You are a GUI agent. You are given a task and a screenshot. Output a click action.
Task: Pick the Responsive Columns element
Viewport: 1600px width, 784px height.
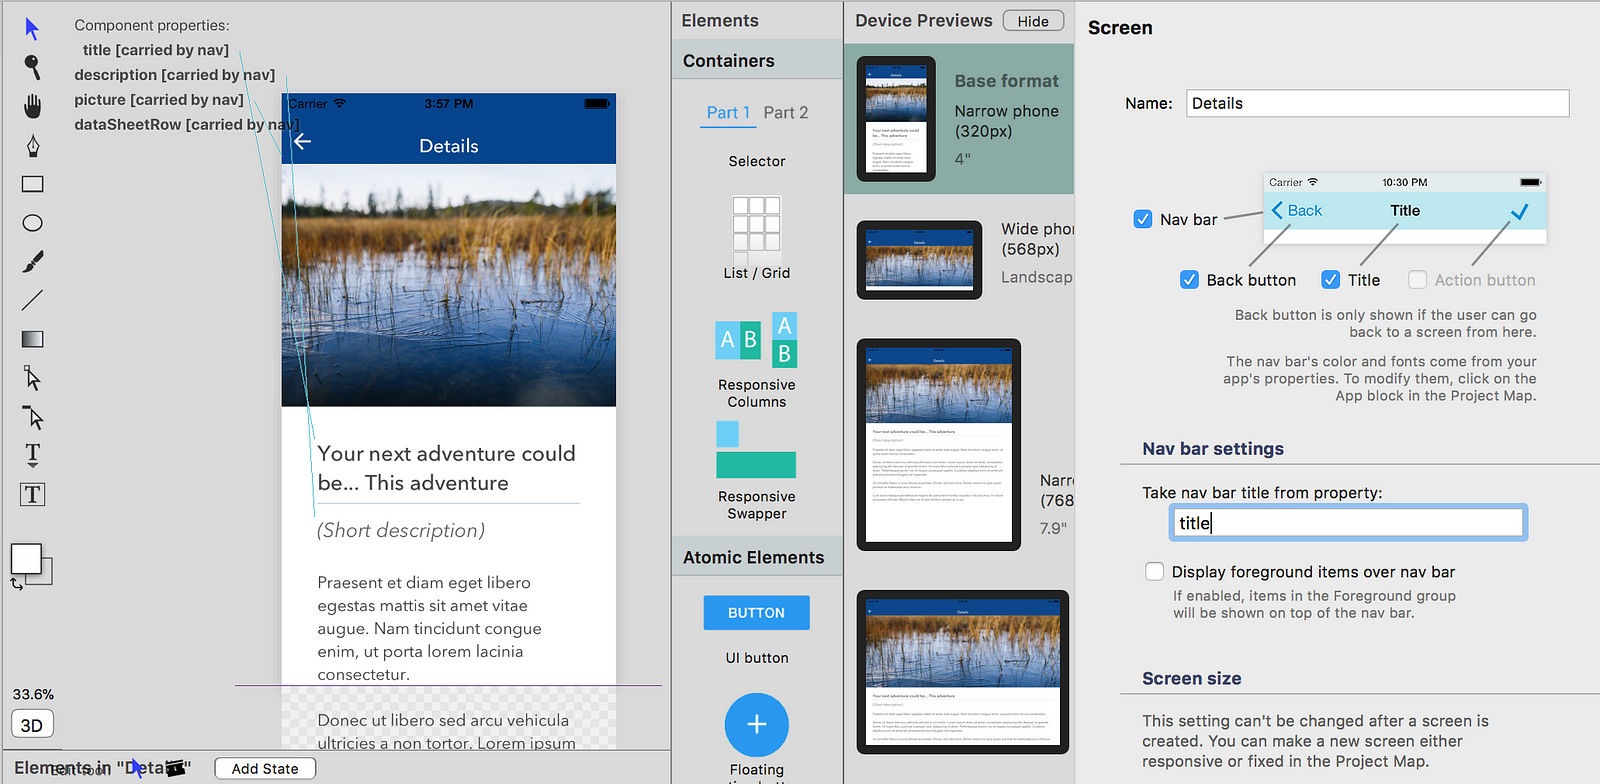pyautogui.click(x=757, y=362)
